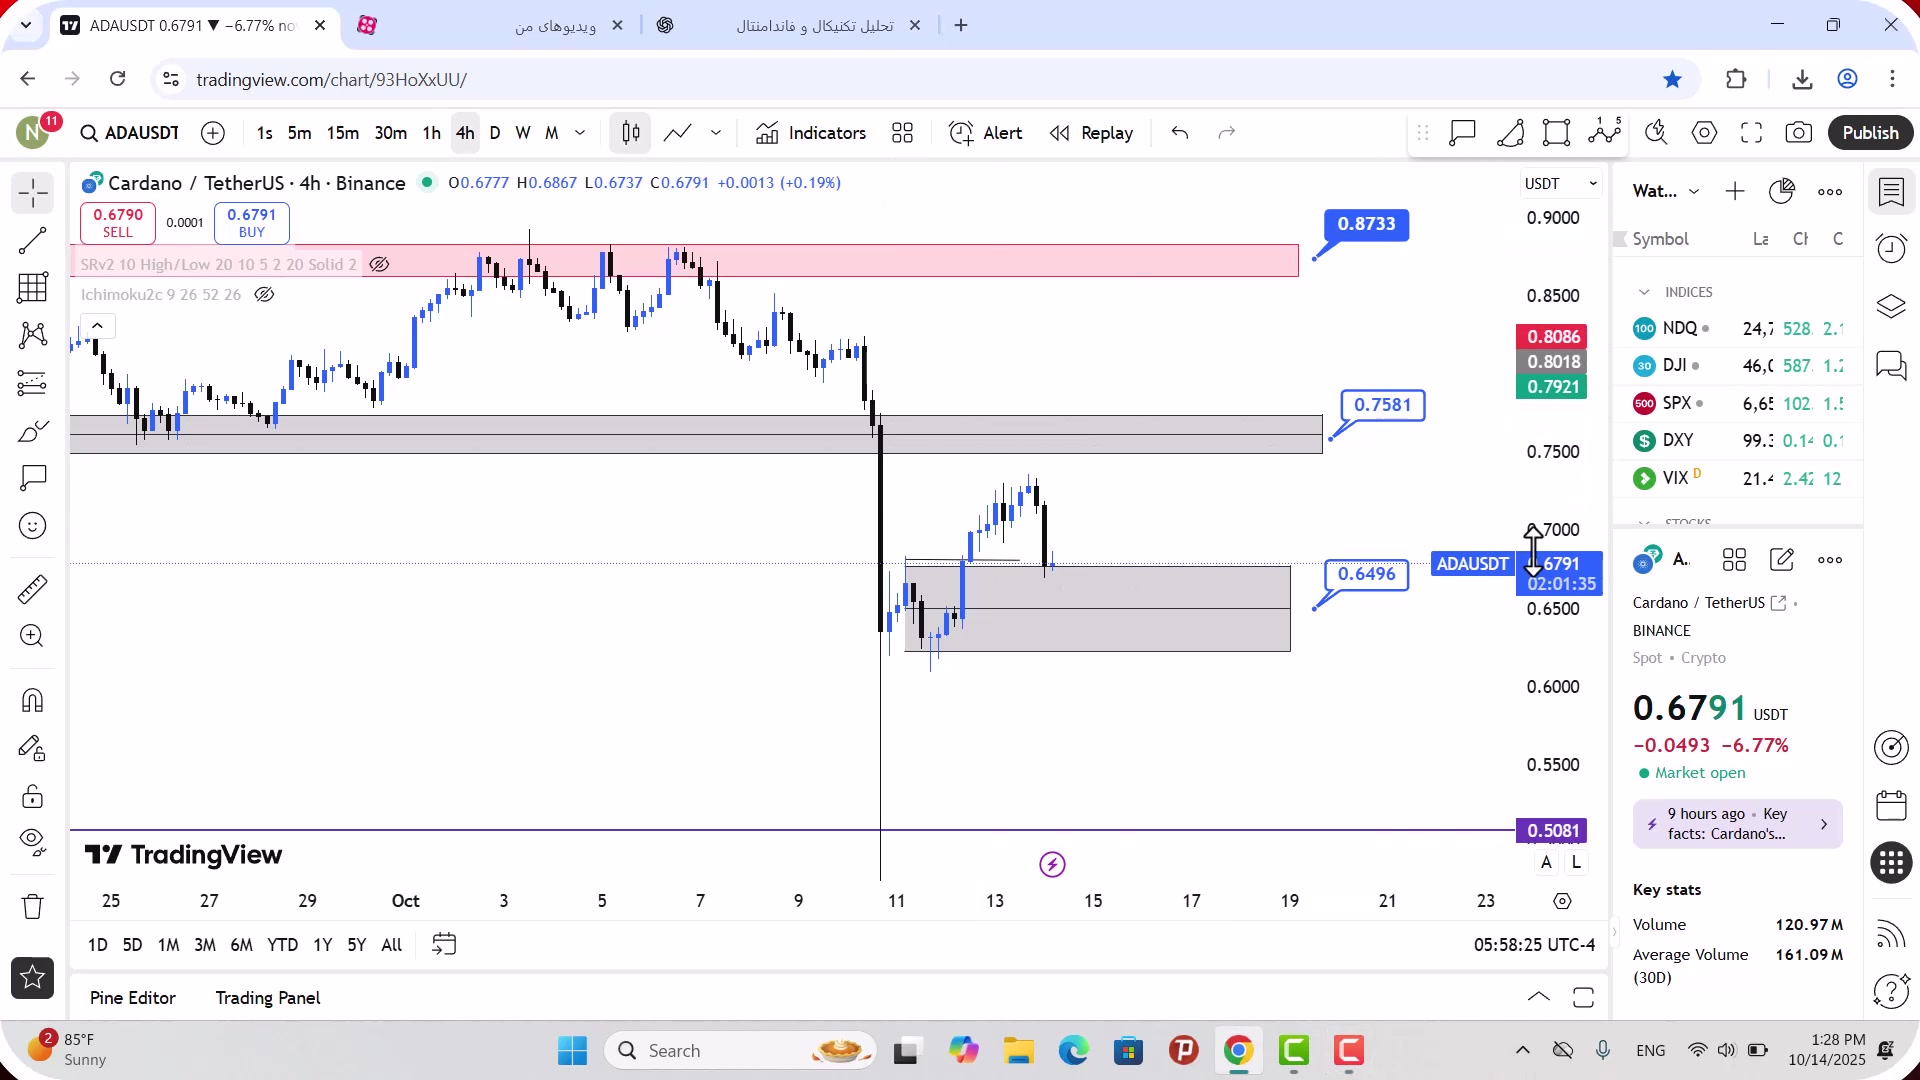This screenshot has height=1080, width=1920.
Task: Create a new Alert
Action: (x=986, y=133)
